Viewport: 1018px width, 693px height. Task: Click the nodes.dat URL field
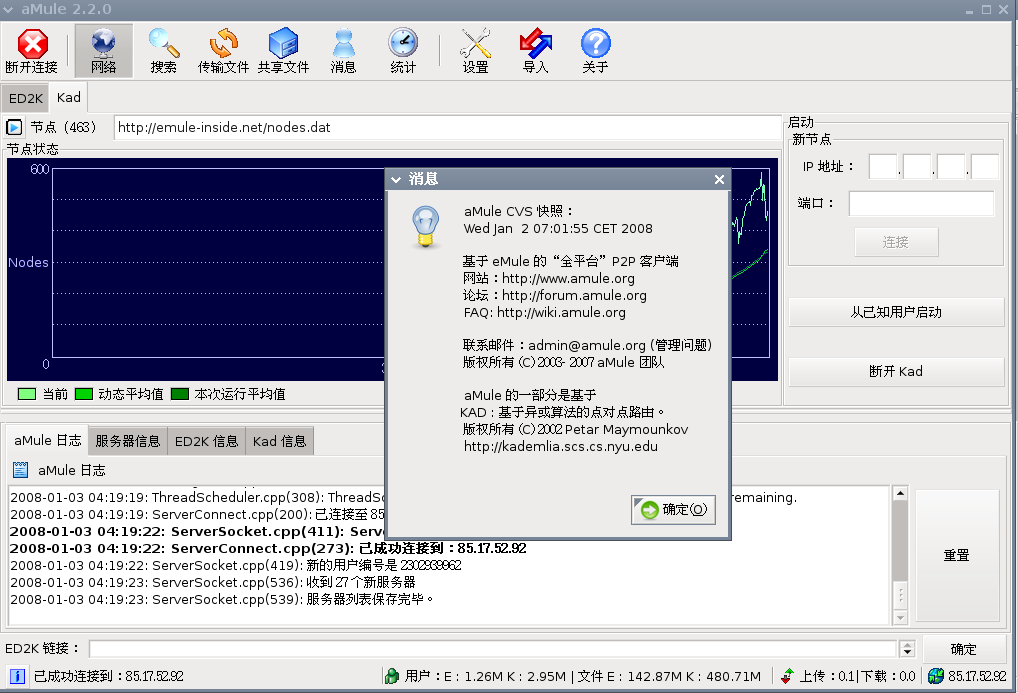pos(447,127)
